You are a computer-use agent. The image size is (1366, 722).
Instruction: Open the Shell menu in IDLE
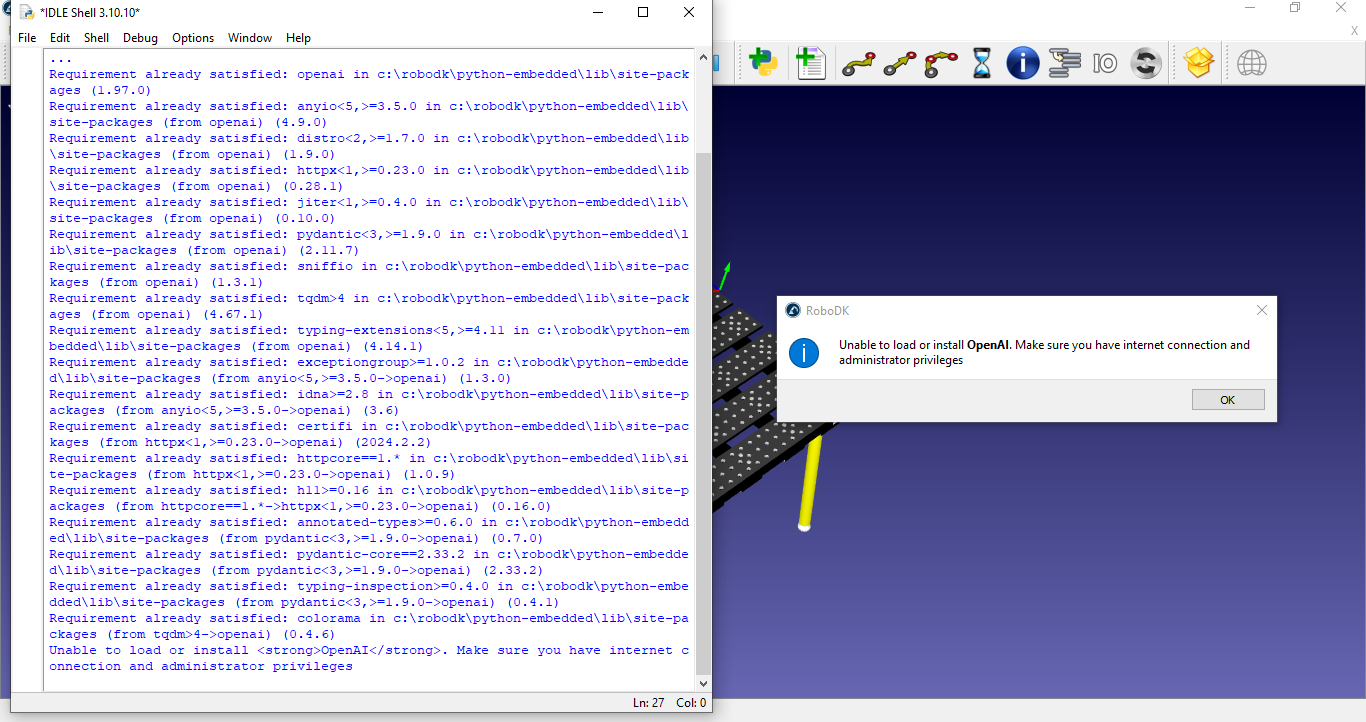point(96,38)
